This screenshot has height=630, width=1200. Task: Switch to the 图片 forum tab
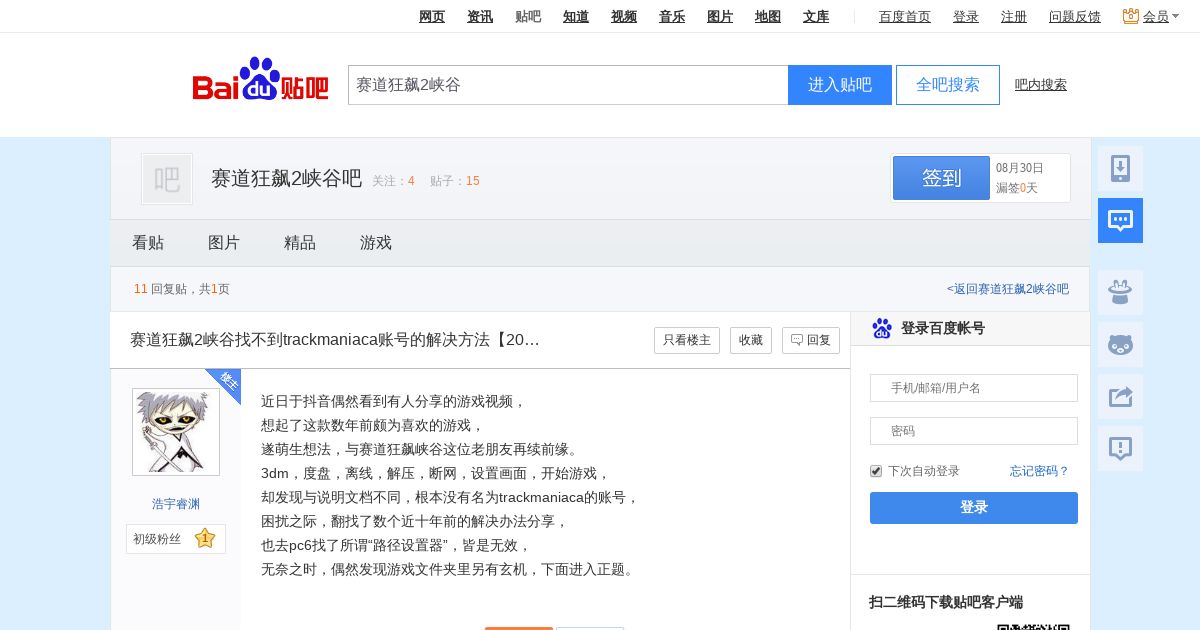[x=224, y=243]
